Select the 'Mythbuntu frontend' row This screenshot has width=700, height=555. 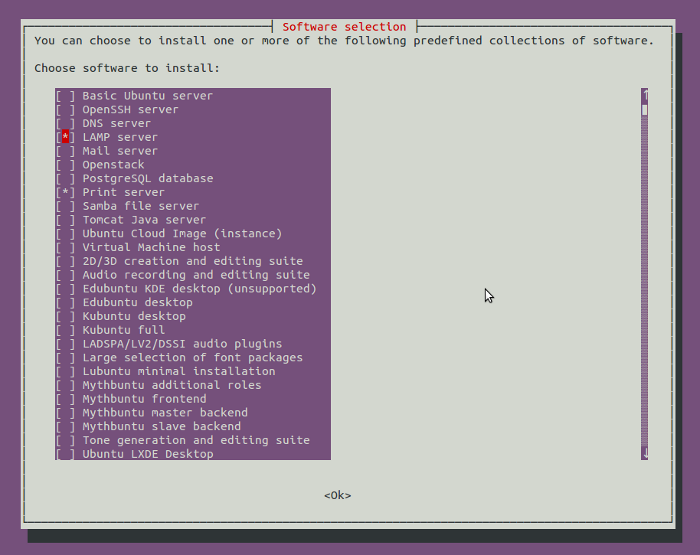click(x=193, y=399)
